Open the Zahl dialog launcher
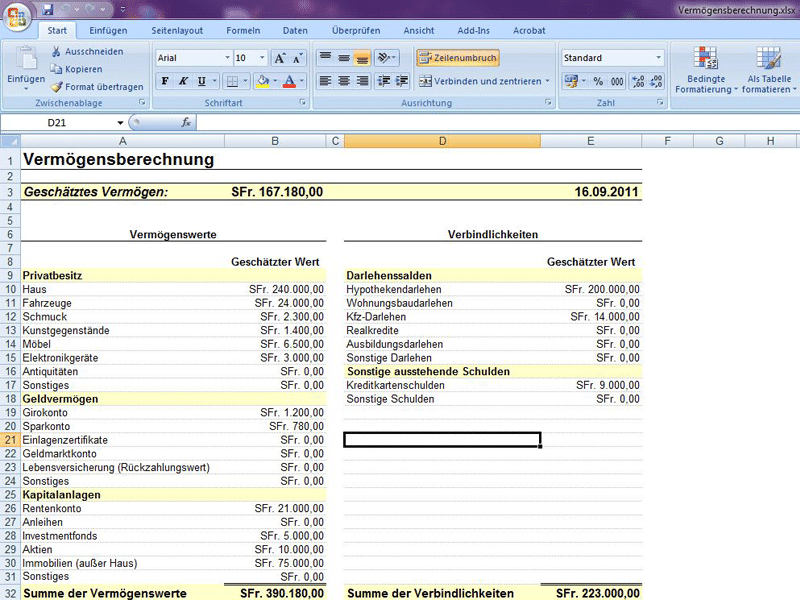 click(x=660, y=103)
